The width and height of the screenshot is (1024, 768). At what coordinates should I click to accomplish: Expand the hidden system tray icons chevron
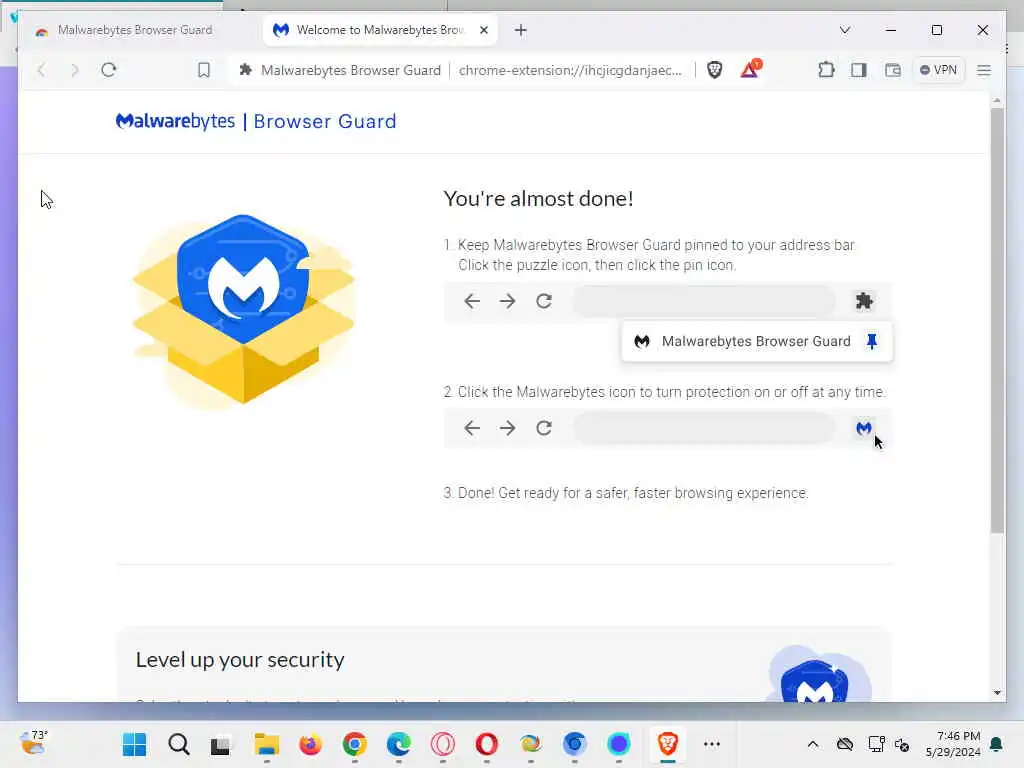pos(813,744)
